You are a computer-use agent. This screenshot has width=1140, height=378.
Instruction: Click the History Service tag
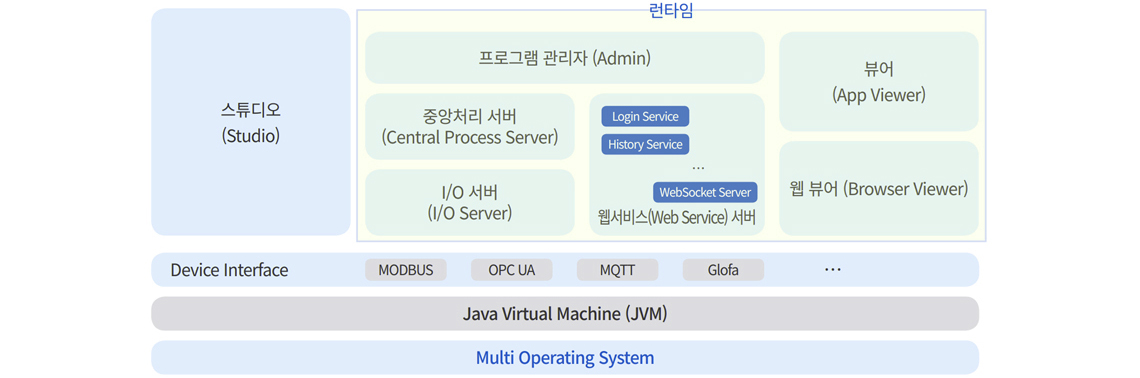pyautogui.click(x=645, y=145)
